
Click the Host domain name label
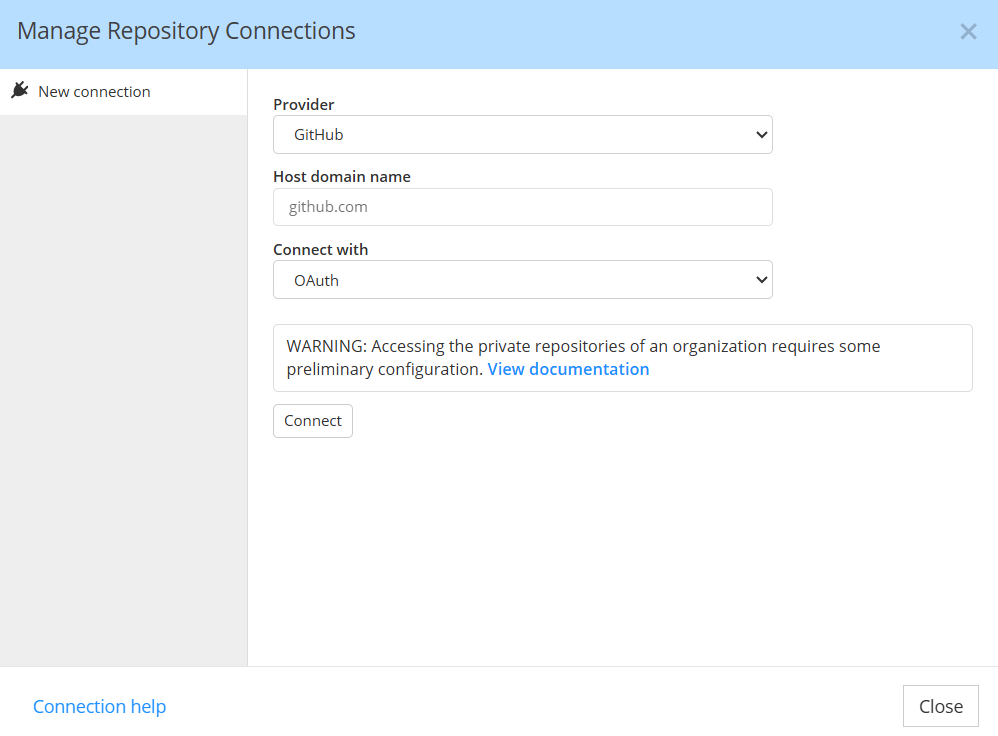click(342, 176)
